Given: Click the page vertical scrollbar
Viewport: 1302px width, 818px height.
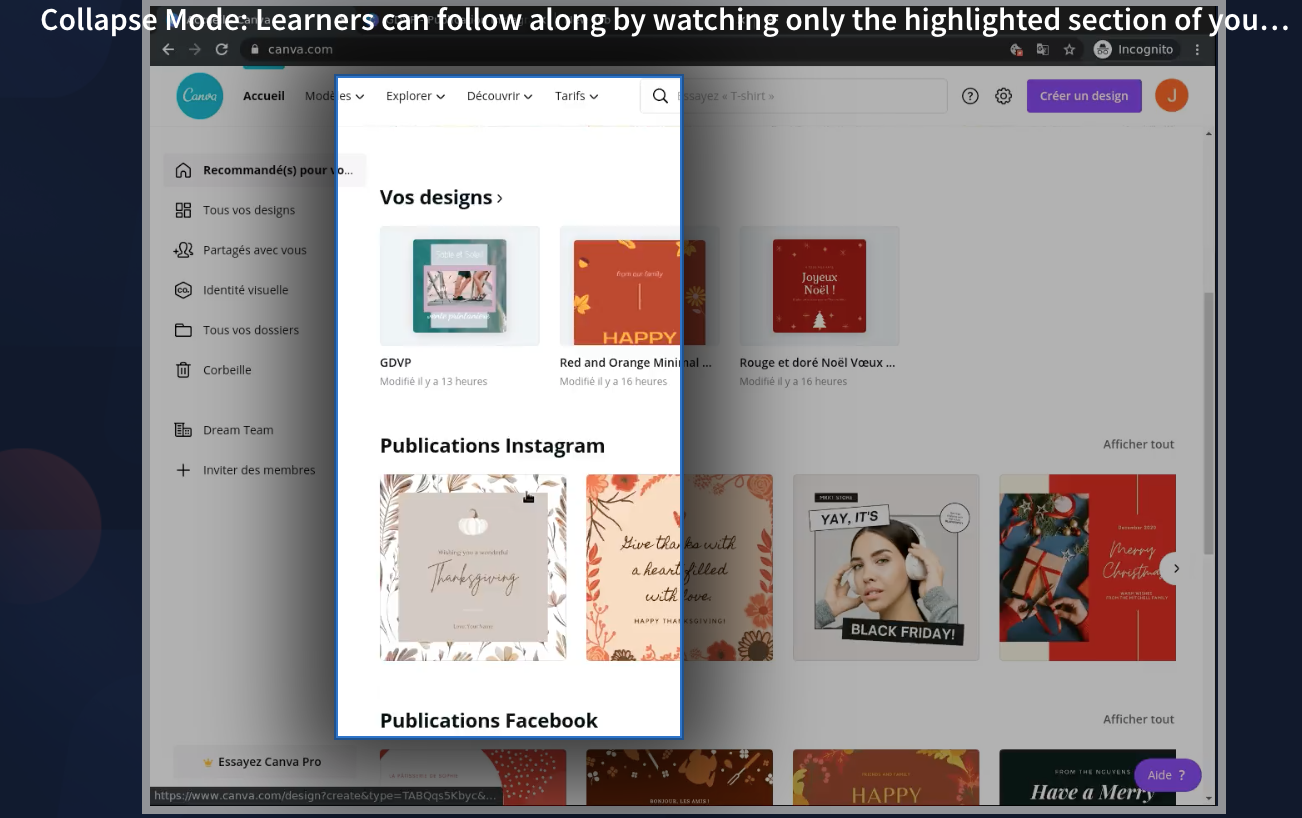Looking at the screenshot, I should (1209, 422).
